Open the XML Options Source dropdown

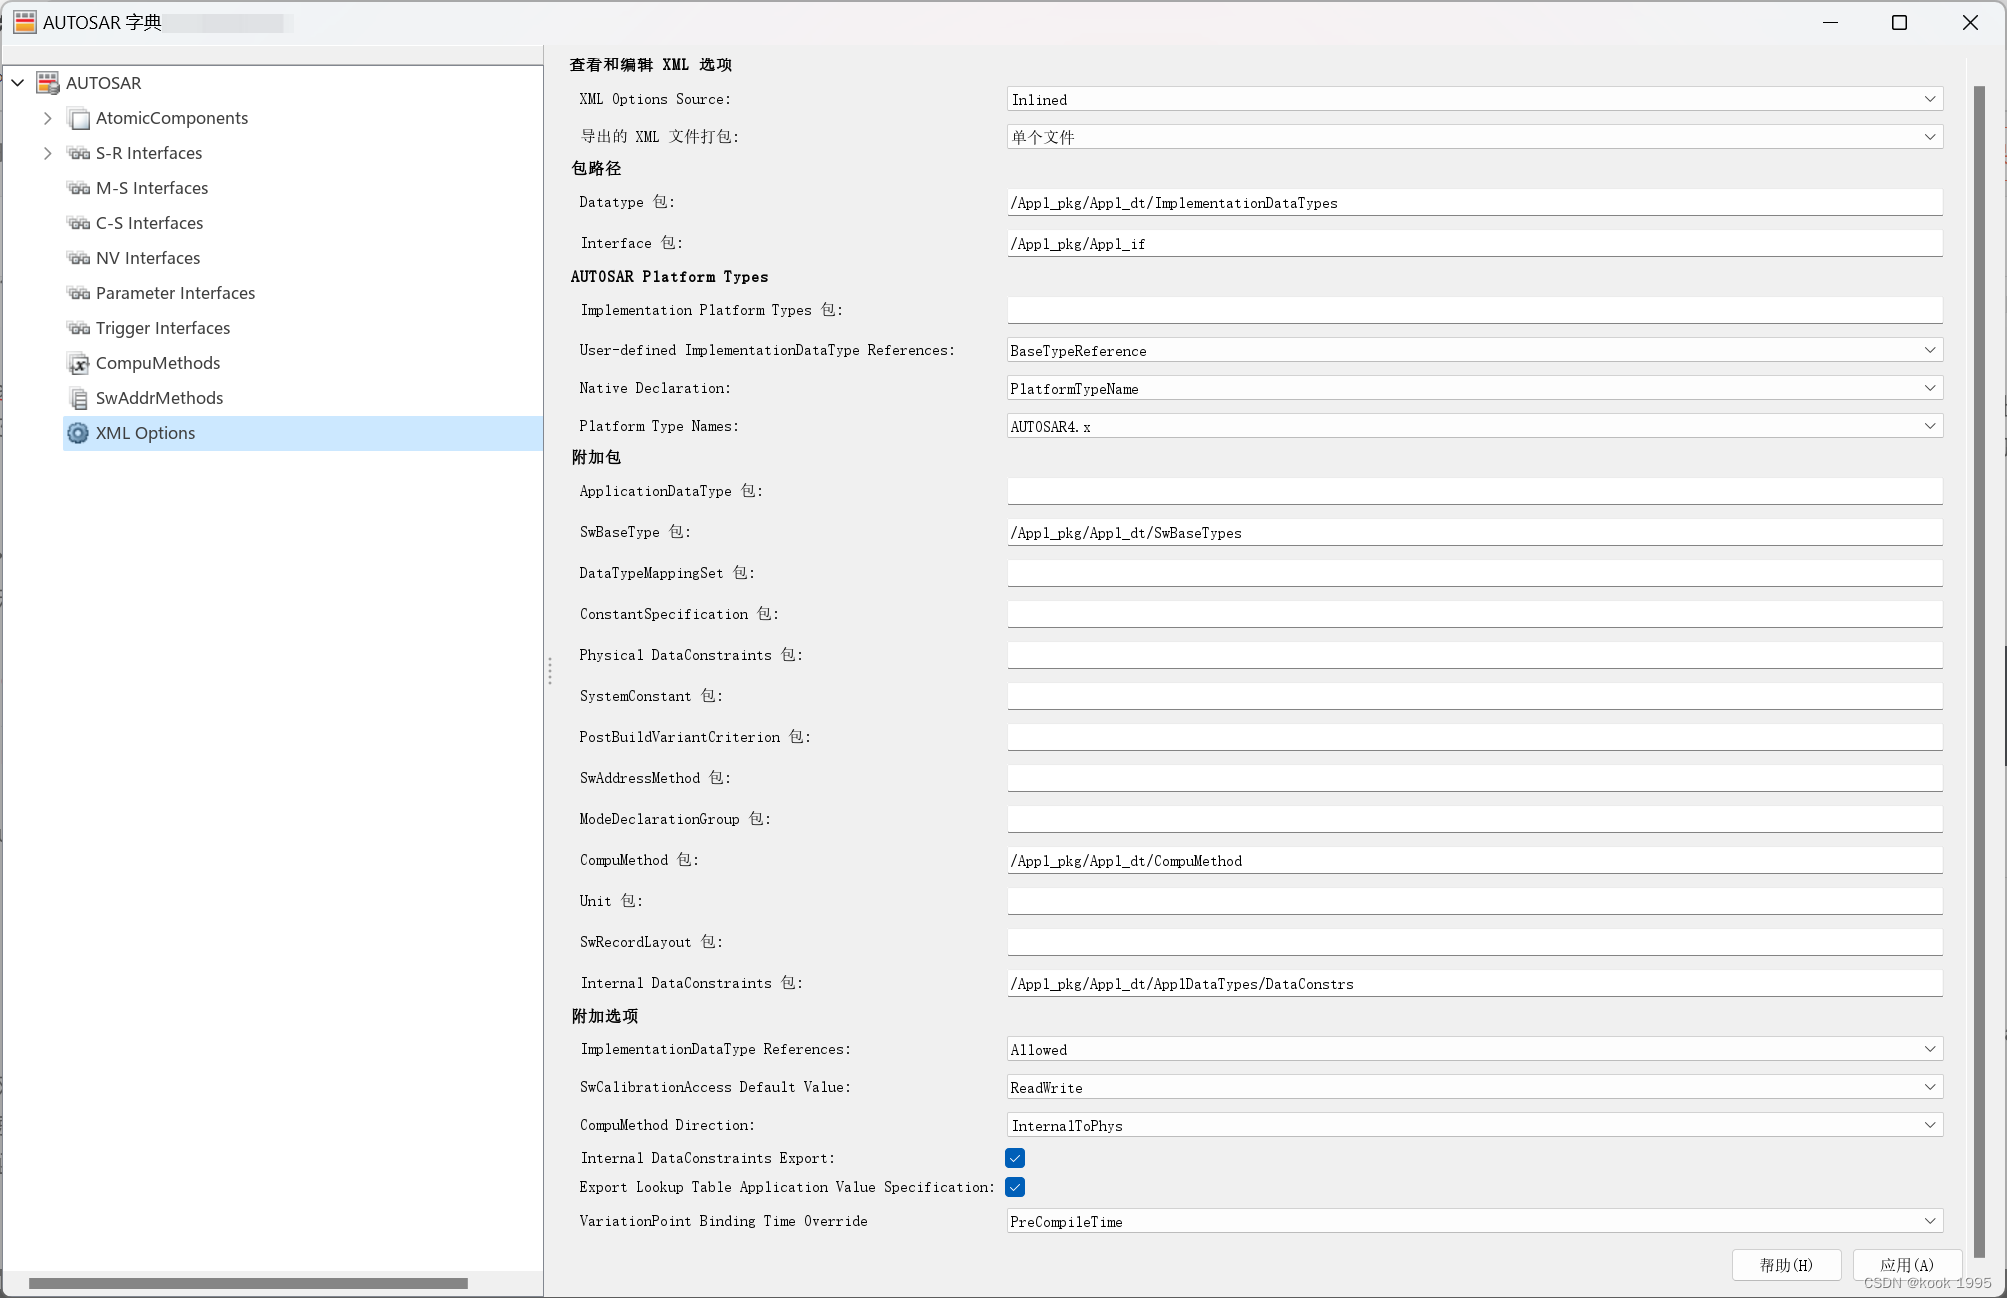1475,99
